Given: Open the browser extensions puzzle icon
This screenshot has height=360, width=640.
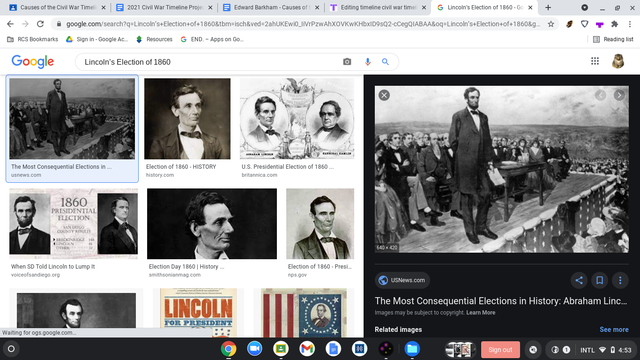Looking at the screenshot, I should pos(614,24).
